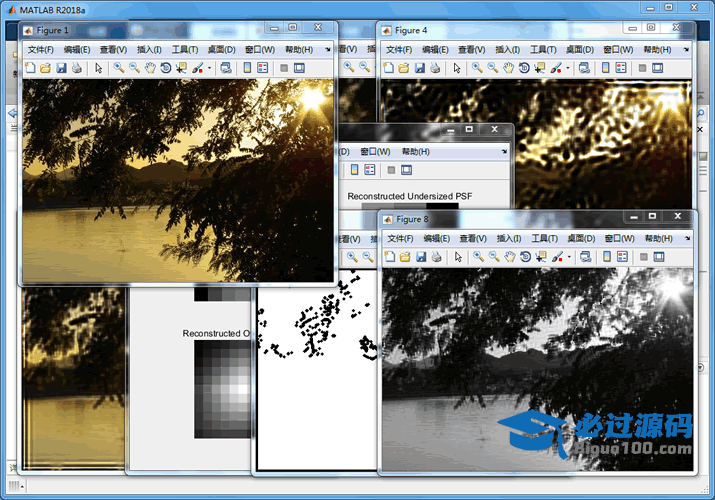This screenshot has height=500, width=715.
Task: Enable Rotate 3D tool in Figure 8
Action: click(x=525, y=257)
